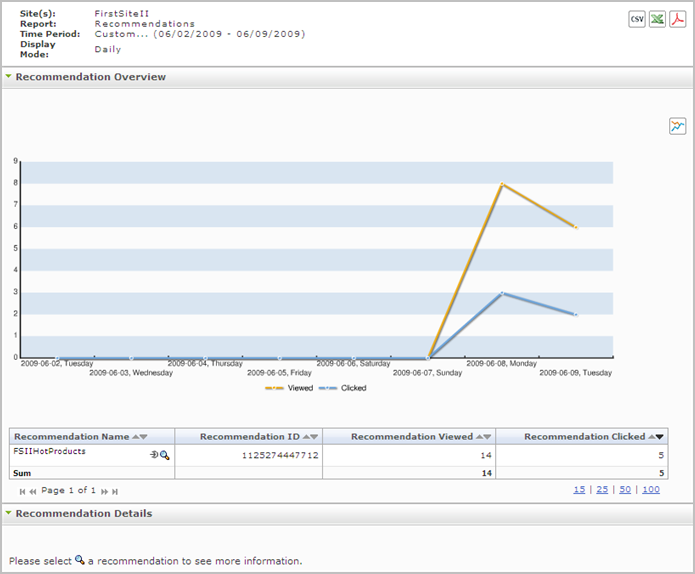Export the report to Excel

657,19
